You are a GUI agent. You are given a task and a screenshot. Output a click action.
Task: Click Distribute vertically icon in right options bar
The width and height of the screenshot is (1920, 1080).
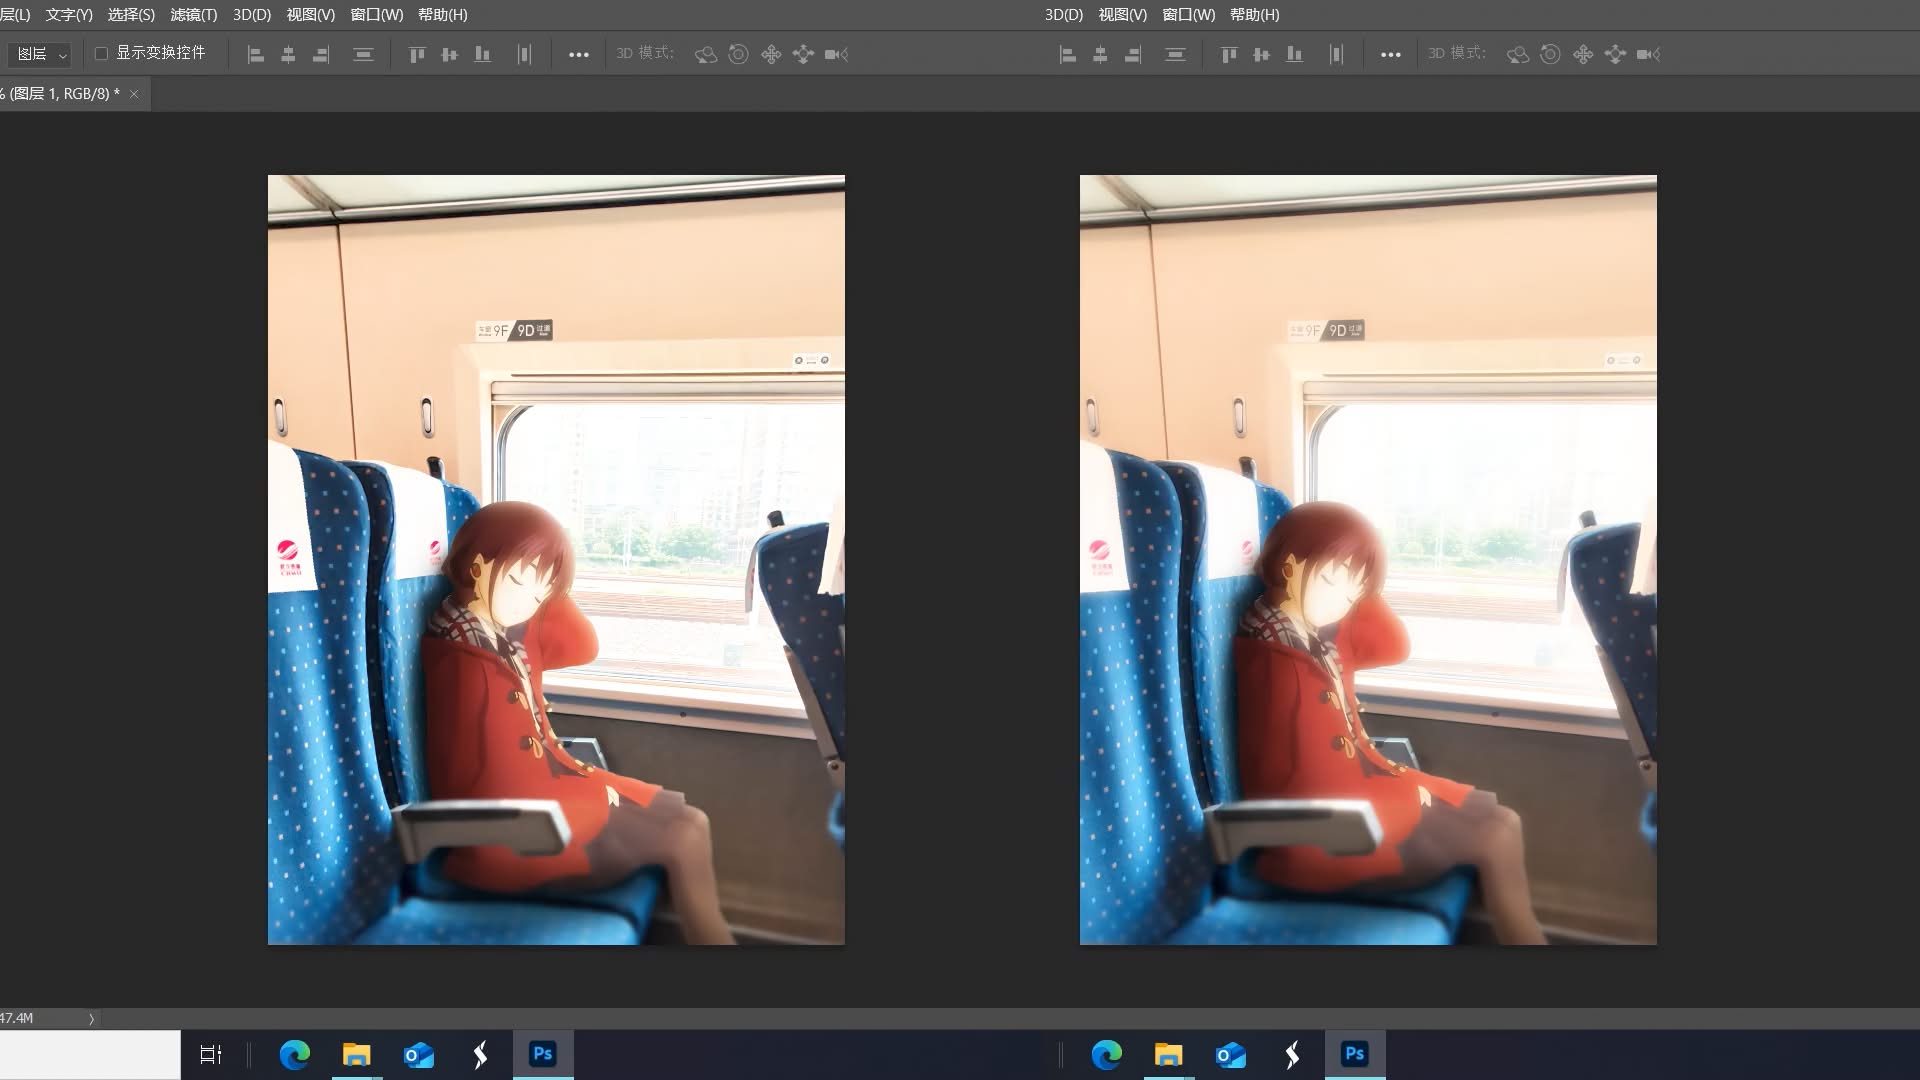[1175, 55]
